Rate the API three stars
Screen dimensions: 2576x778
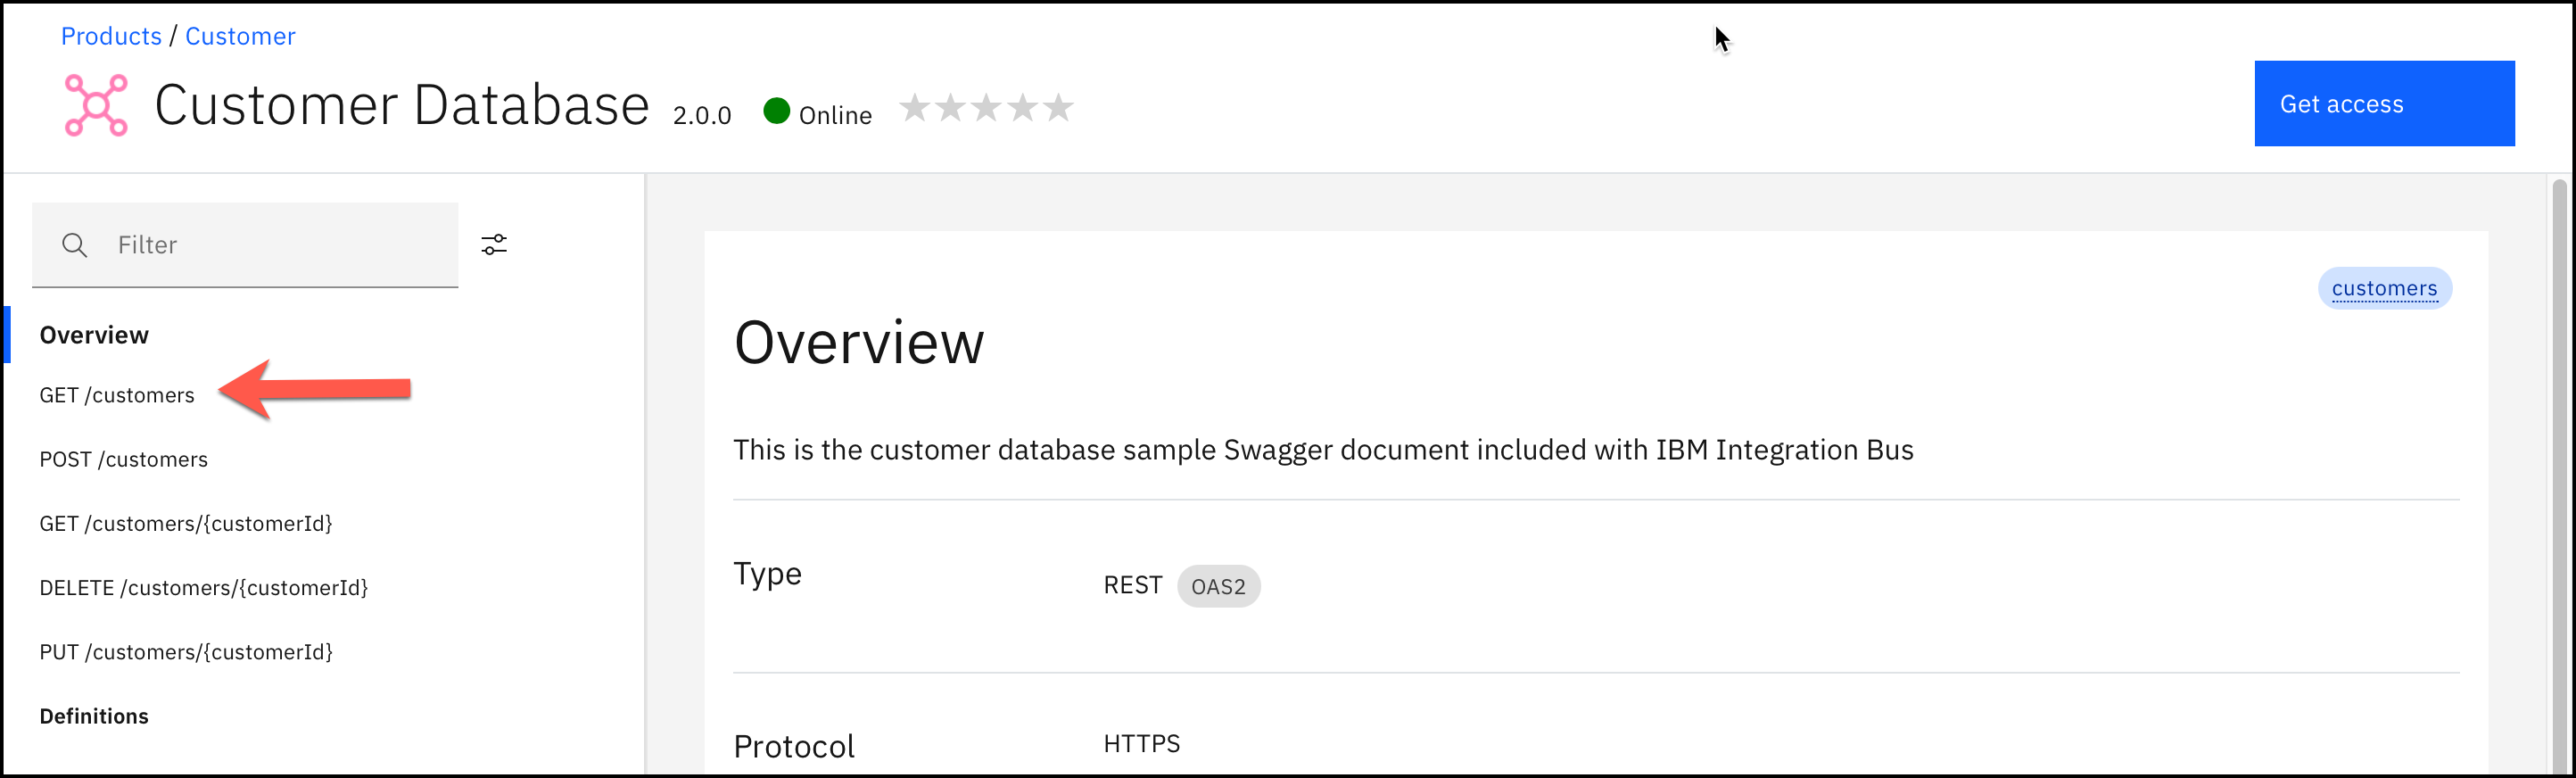(x=986, y=107)
